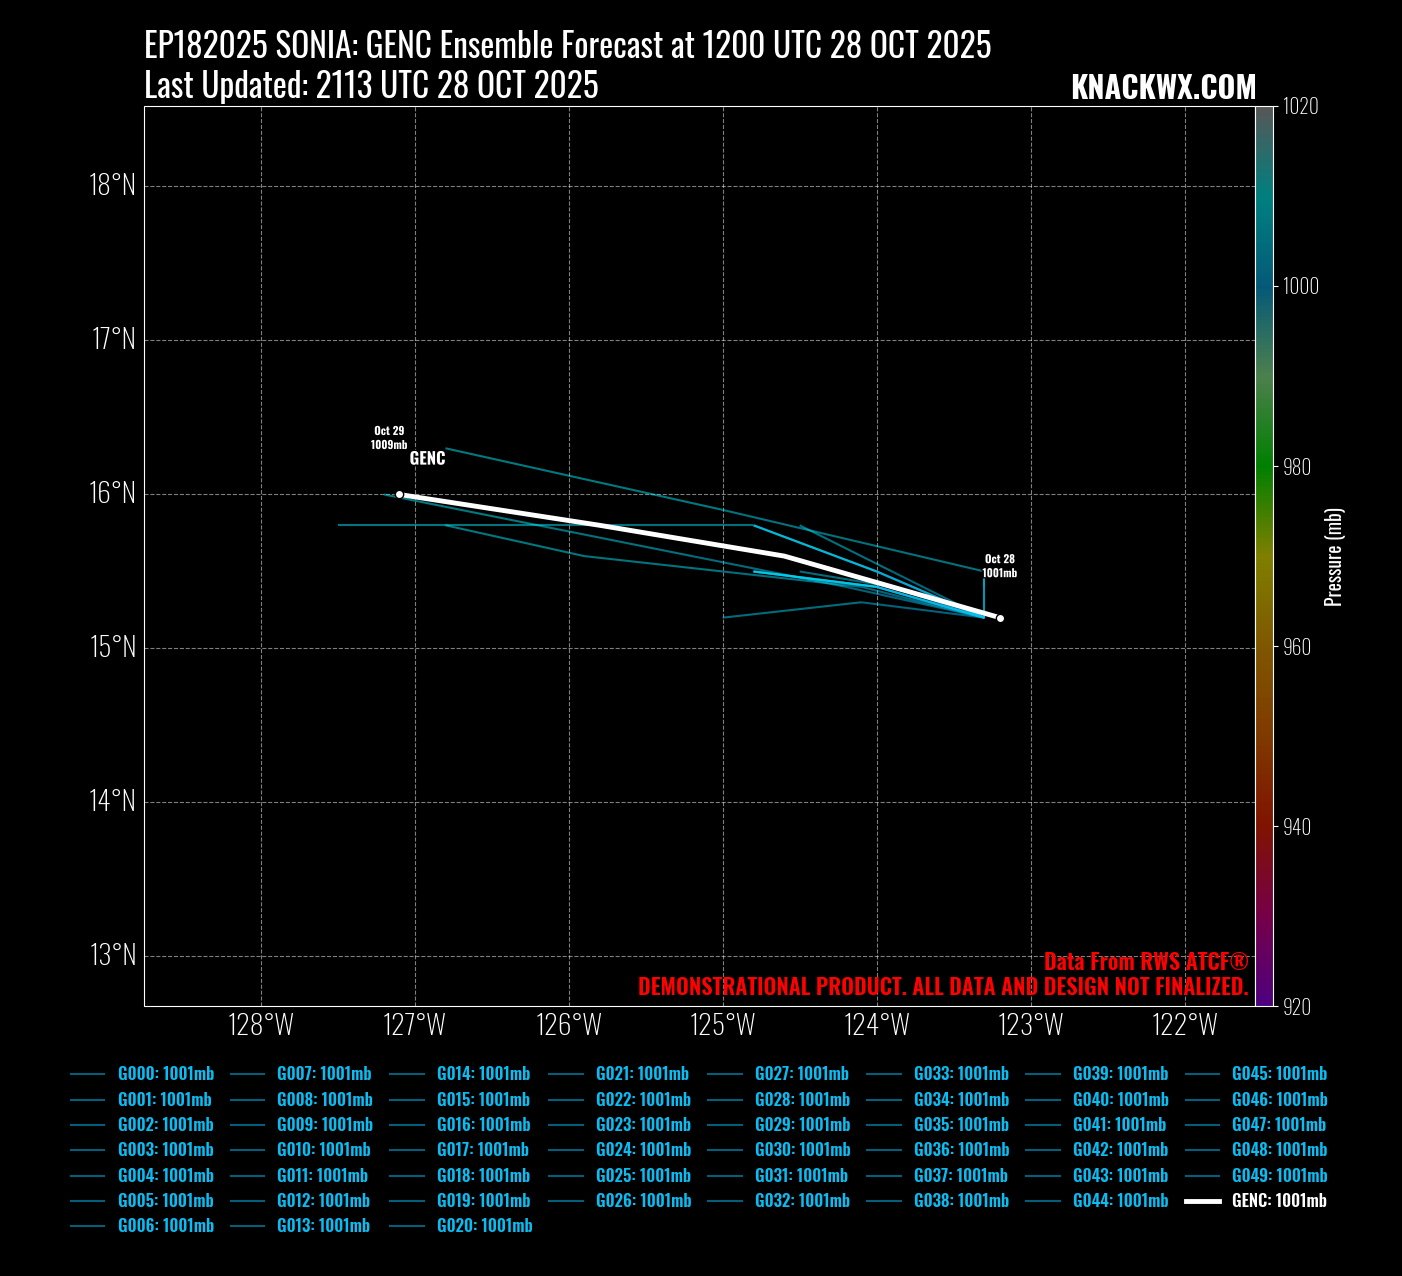Click the red demonstrational product disclaimer

942,987
